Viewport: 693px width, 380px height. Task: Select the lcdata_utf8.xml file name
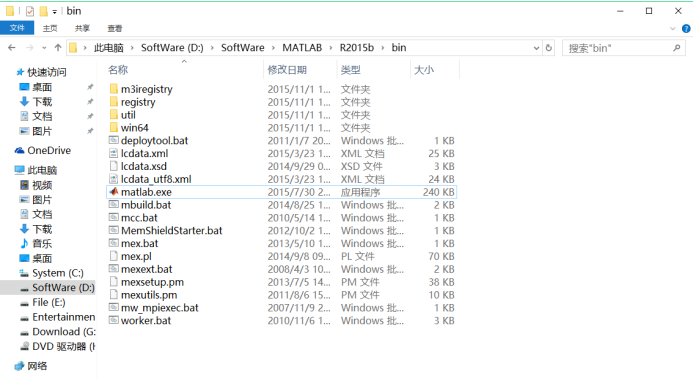pyautogui.click(x=156, y=179)
